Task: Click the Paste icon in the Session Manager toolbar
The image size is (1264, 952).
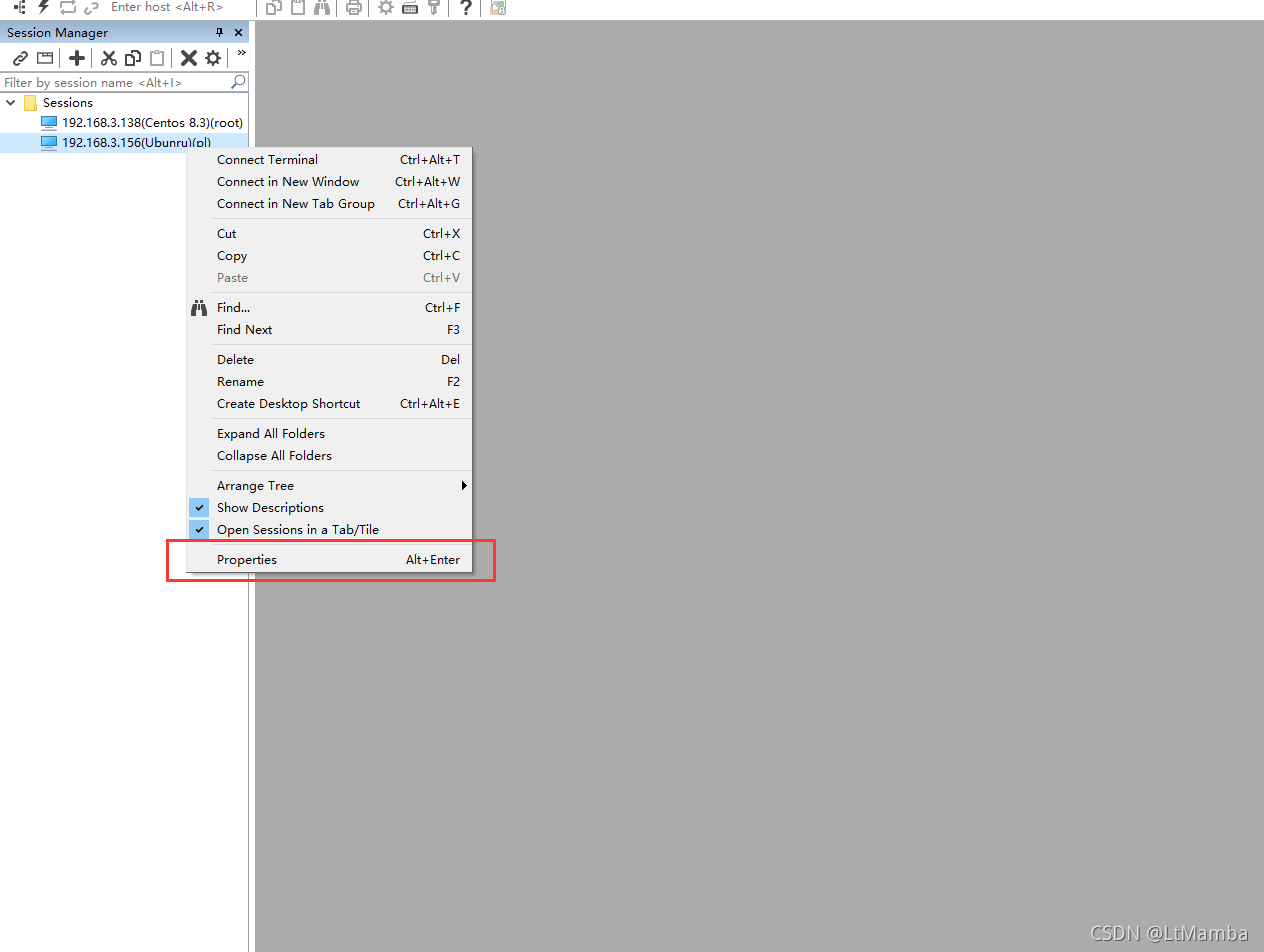Action: (x=156, y=58)
